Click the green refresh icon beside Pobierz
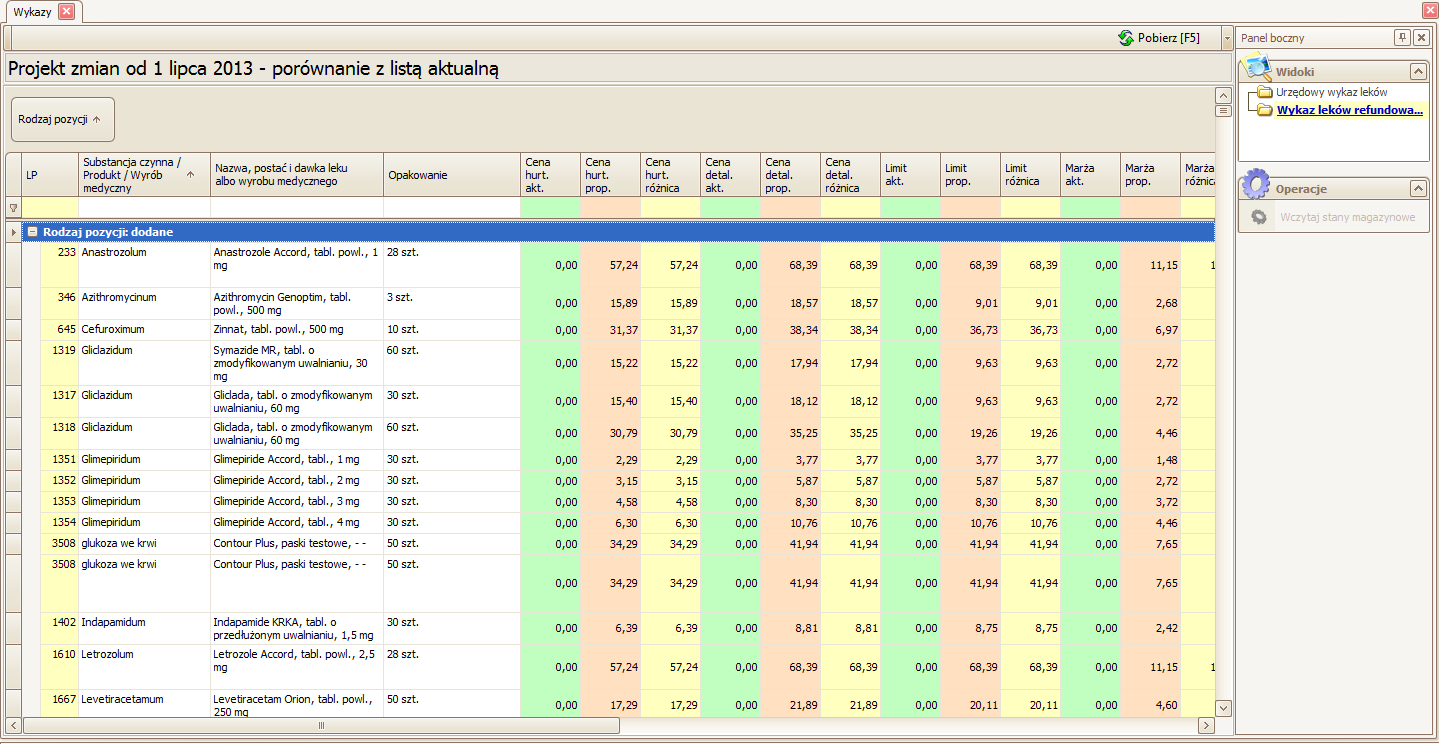 click(x=1126, y=38)
